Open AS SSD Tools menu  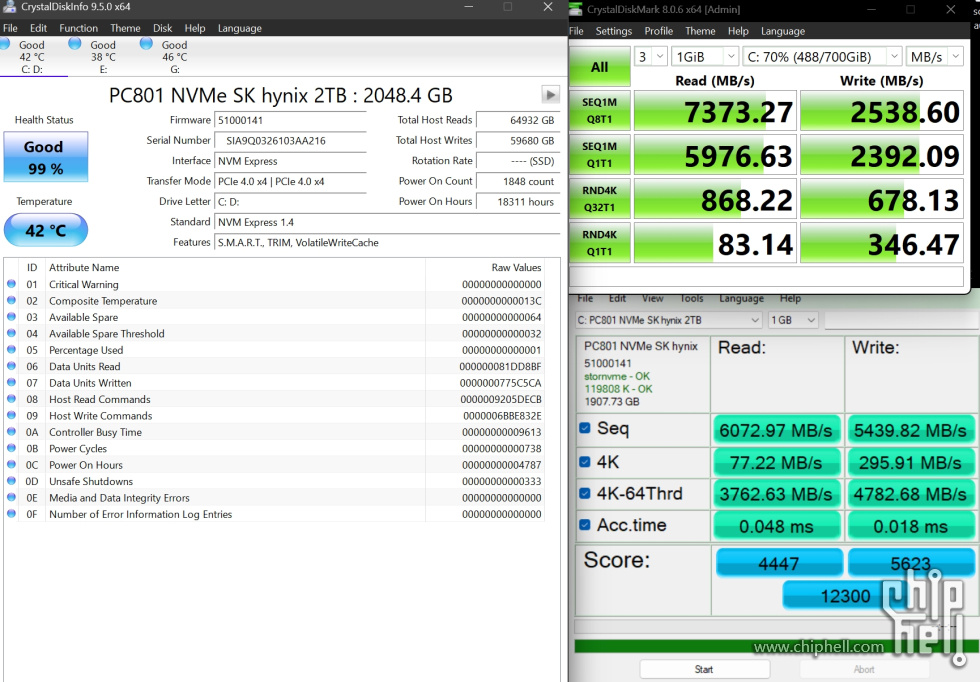pyautogui.click(x=691, y=299)
